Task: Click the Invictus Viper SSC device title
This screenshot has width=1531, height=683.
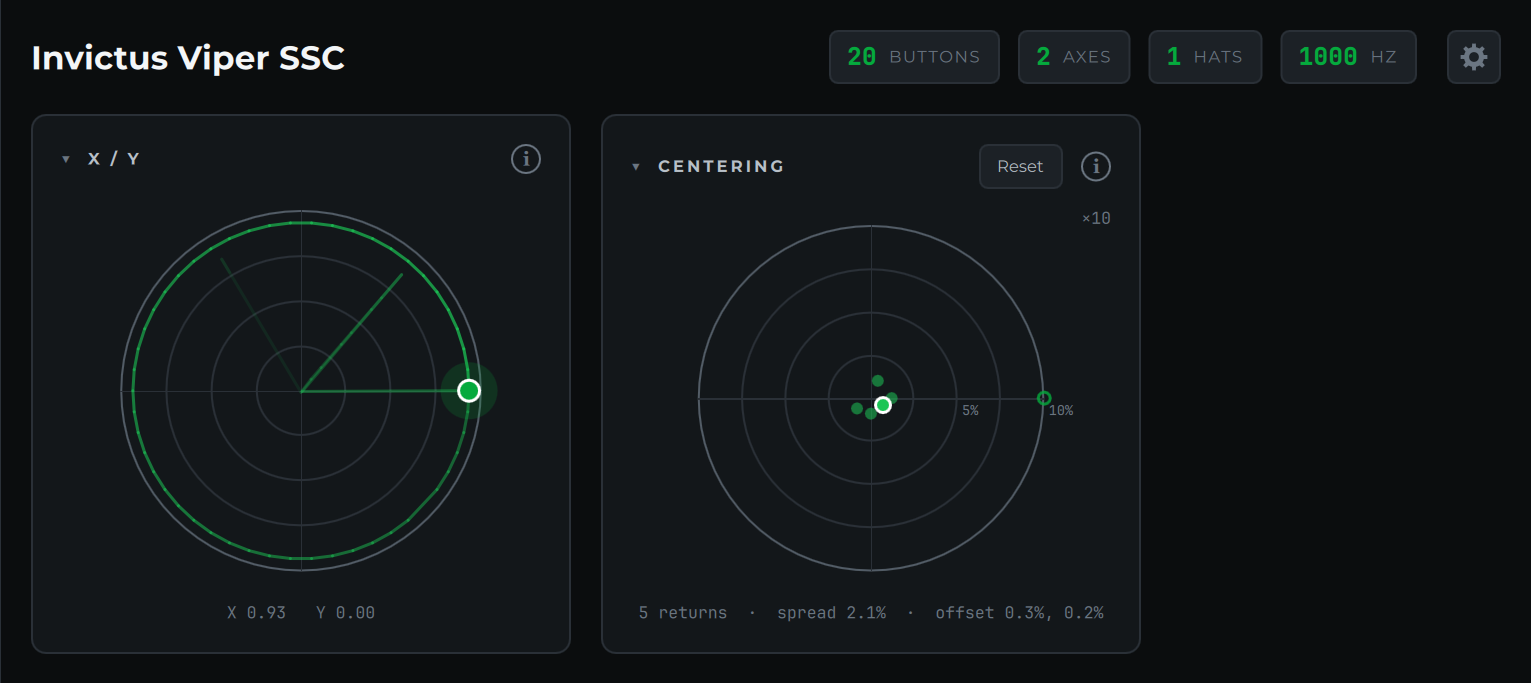Action: tap(188, 58)
